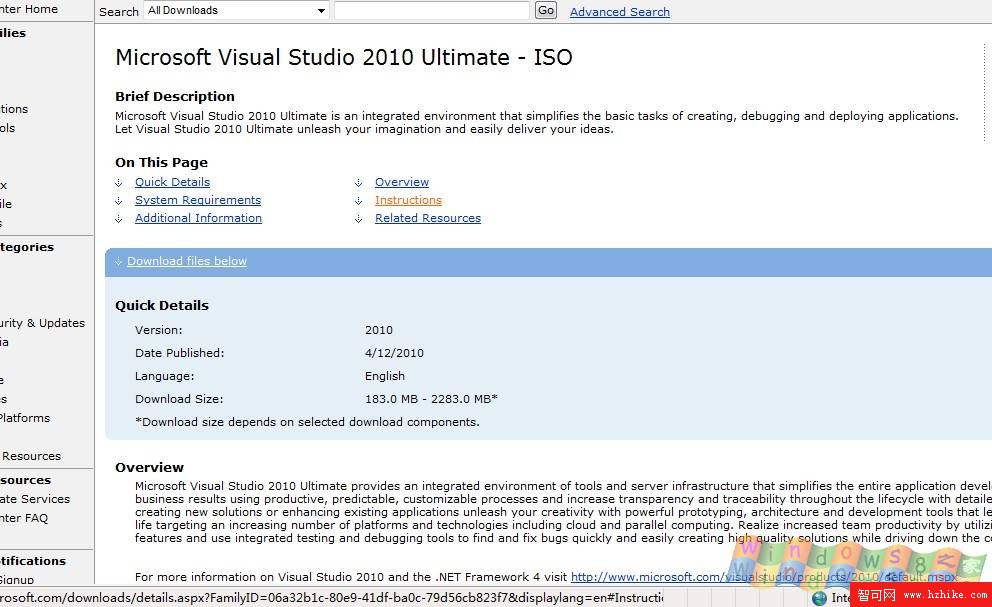Click the footnote about selected download components
Screen dimensions: 992x607
click(x=307, y=422)
